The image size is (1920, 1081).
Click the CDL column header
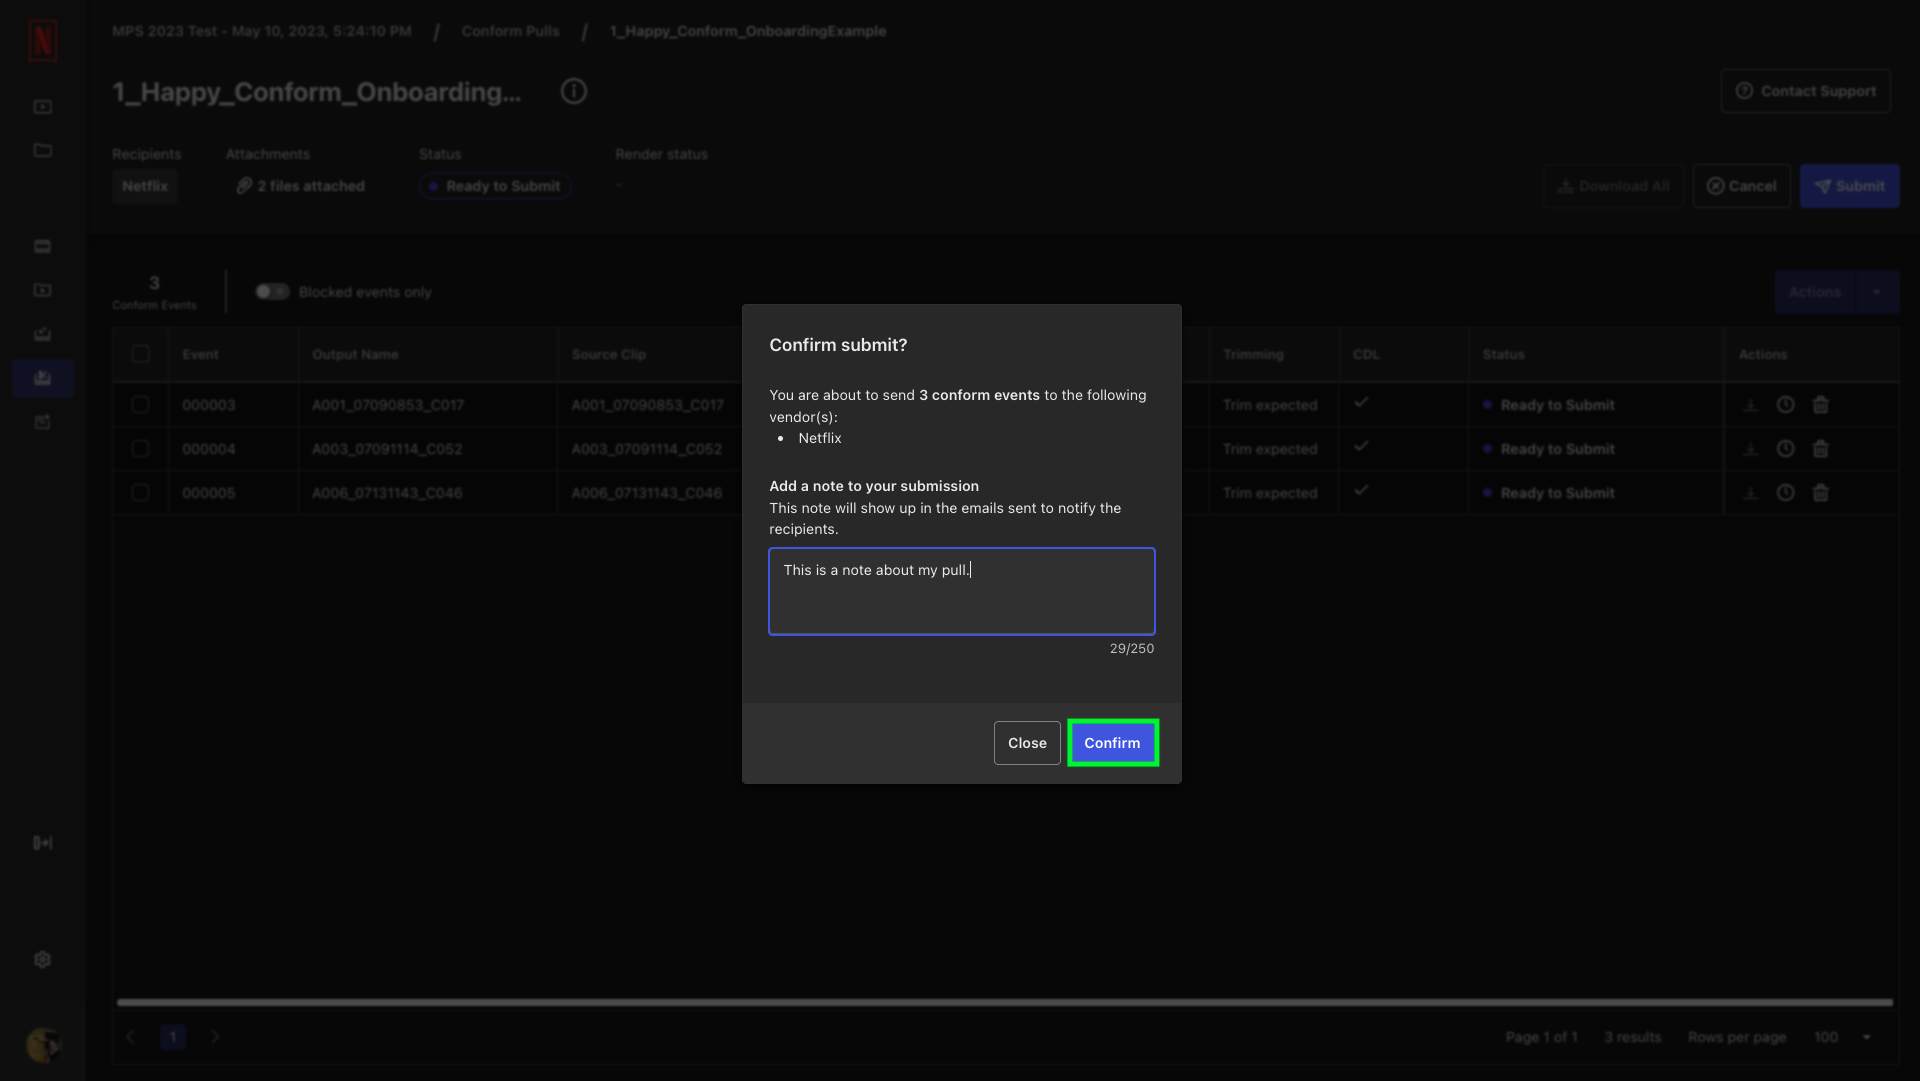[1366, 354]
